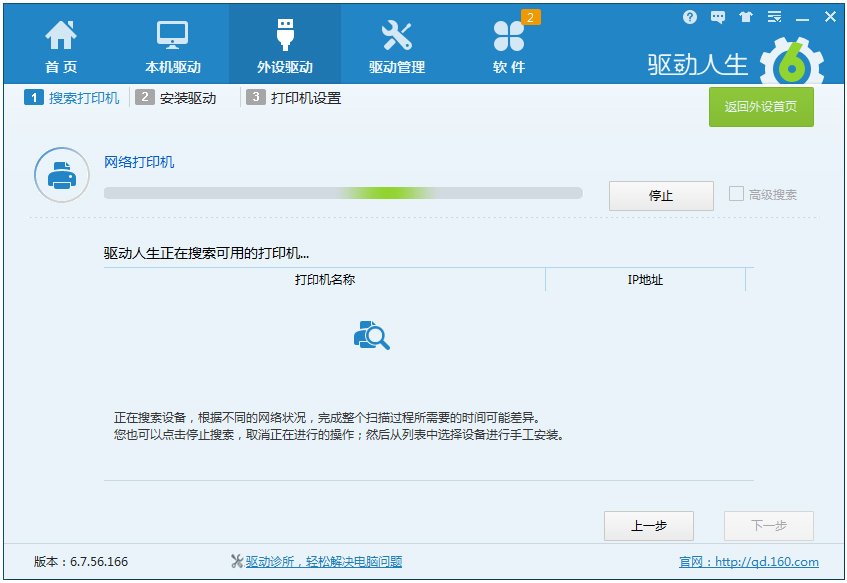
Task: Click the search progress bar
Action: click(x=343, y=193)
